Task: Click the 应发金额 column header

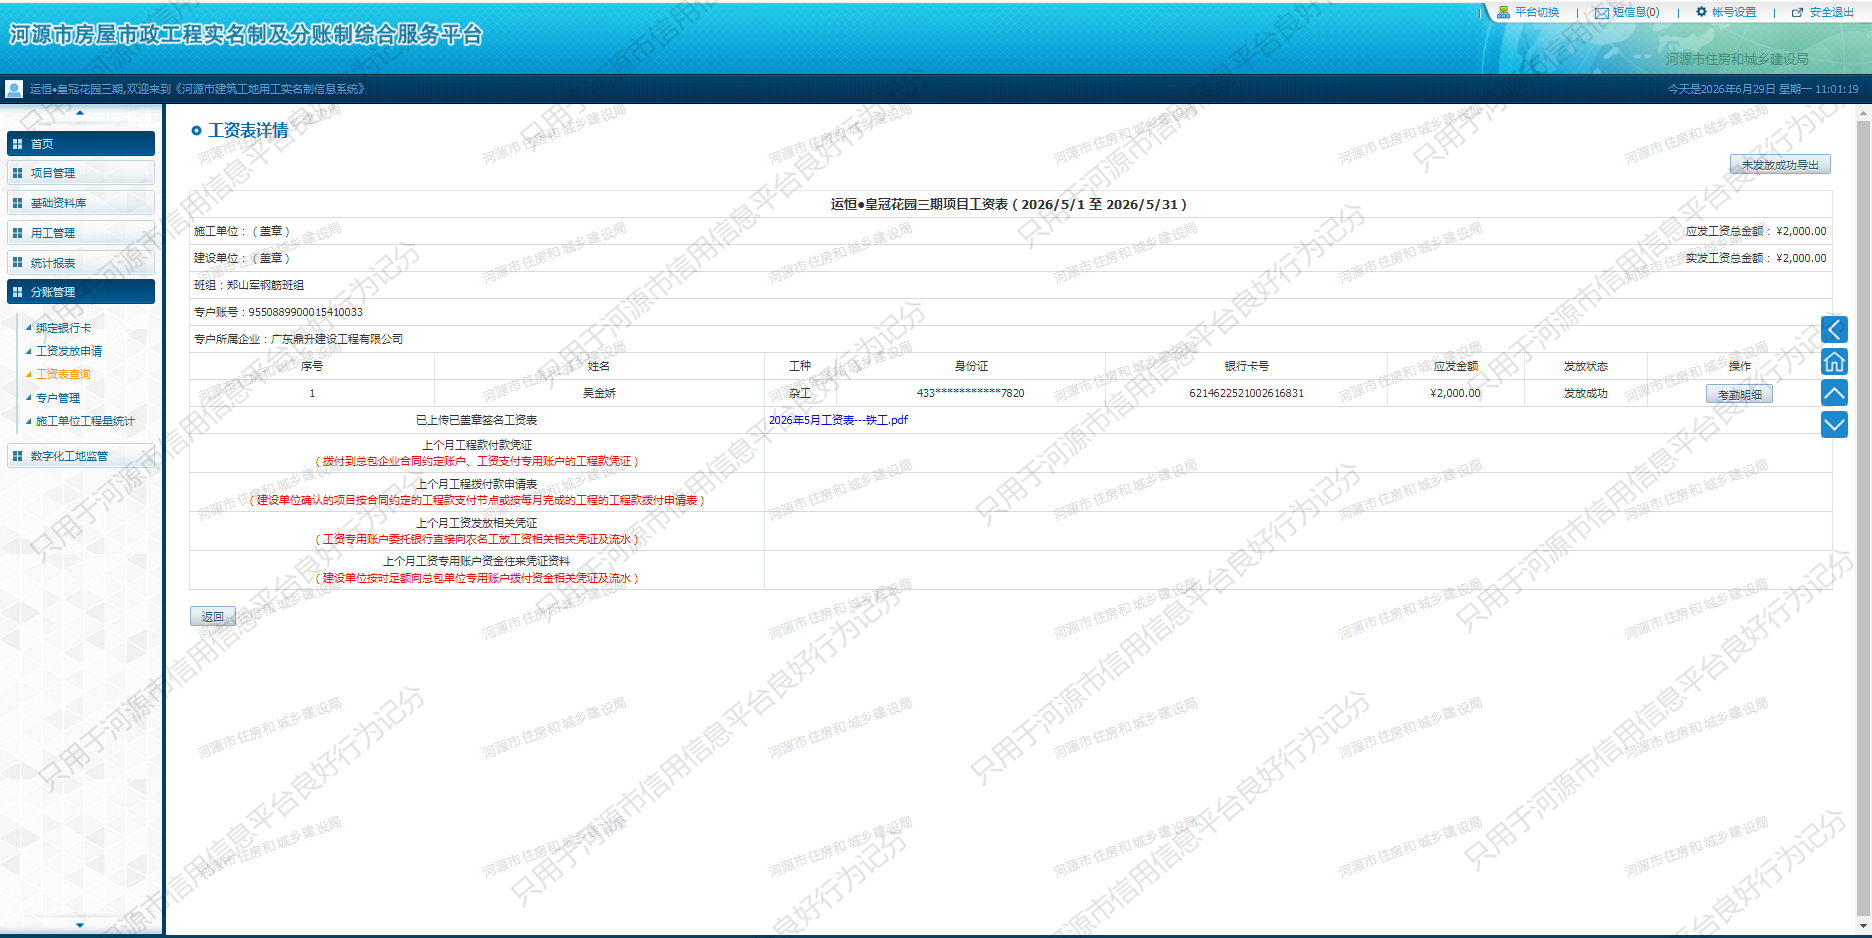Action: tap(1455, 366)
